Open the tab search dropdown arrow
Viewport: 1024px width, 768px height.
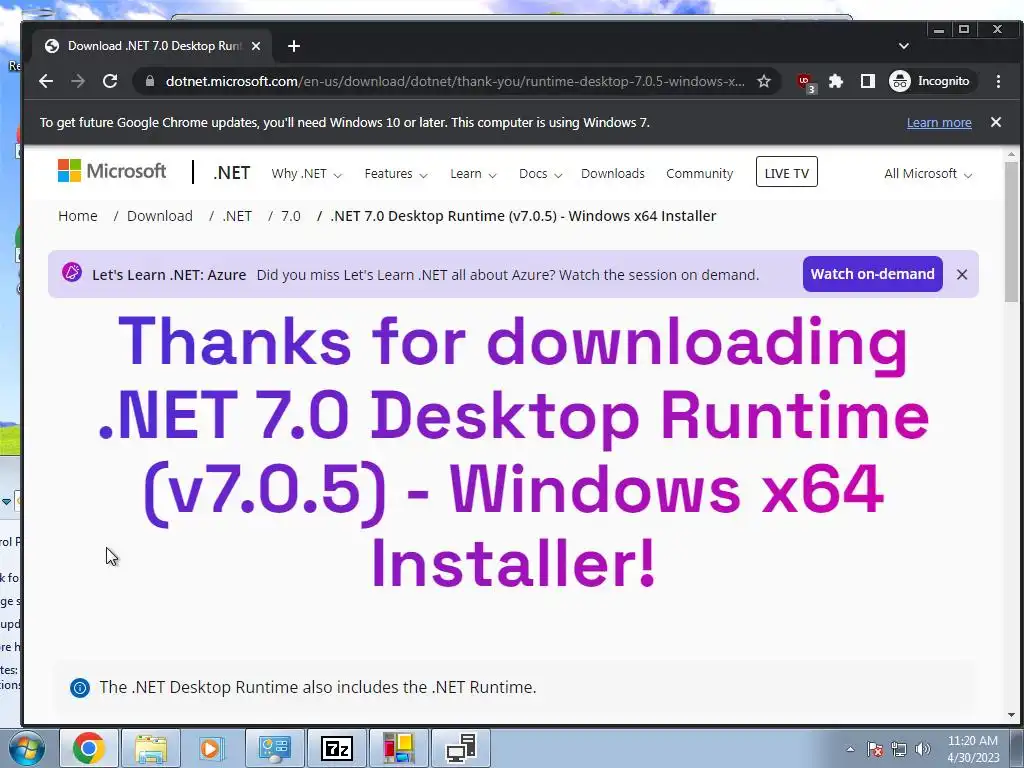(x=904, y=46)
